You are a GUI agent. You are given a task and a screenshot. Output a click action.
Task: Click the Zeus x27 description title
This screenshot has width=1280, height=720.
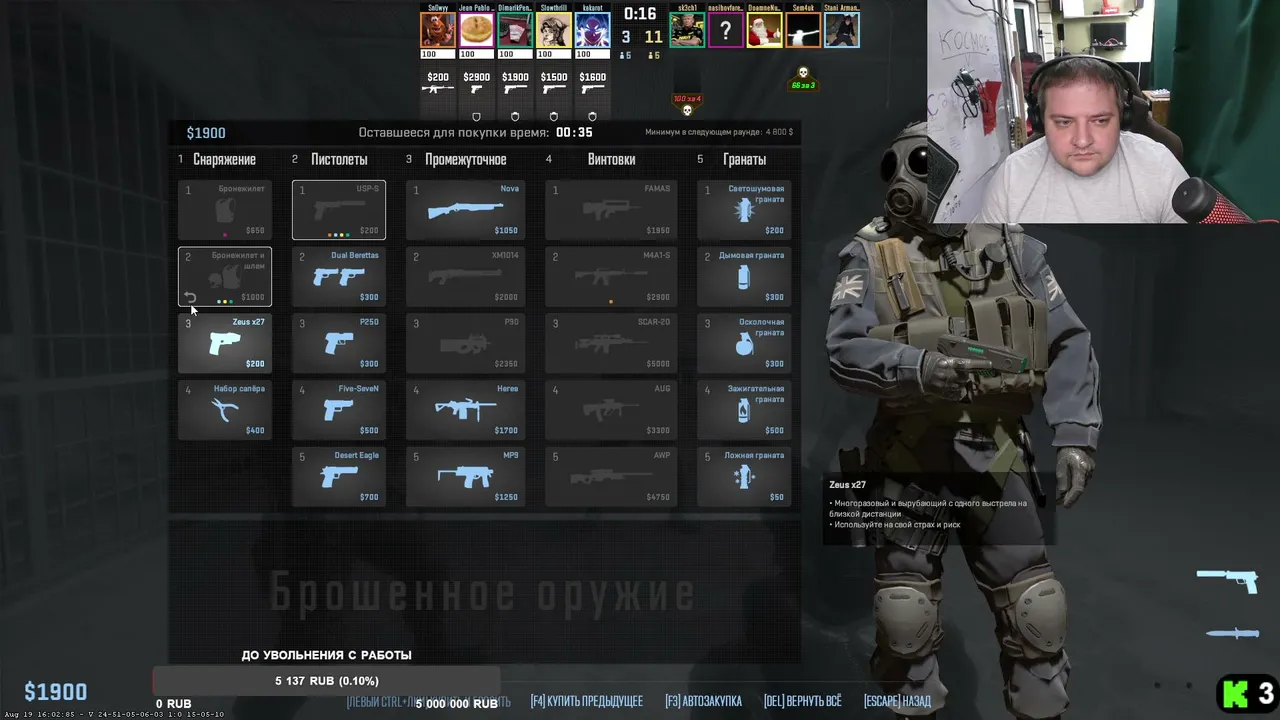coord(847,485)
